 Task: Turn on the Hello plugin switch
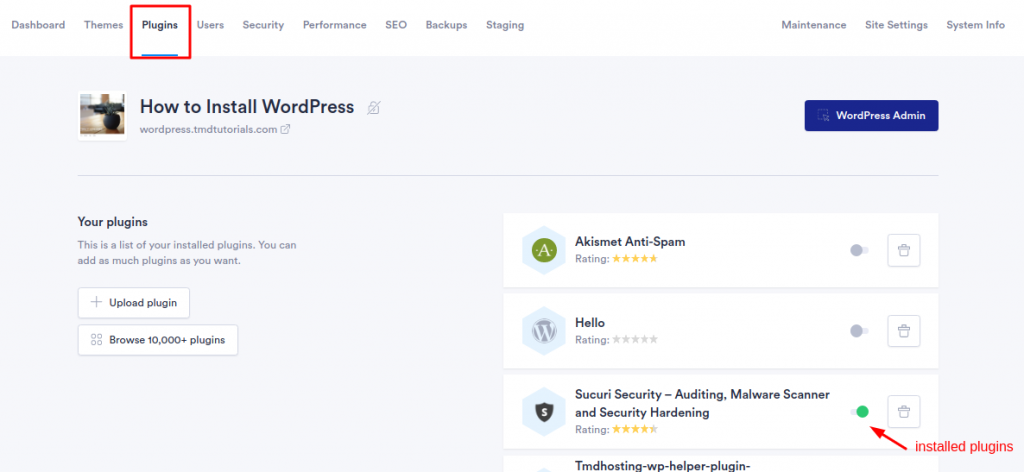coord(858,331)
